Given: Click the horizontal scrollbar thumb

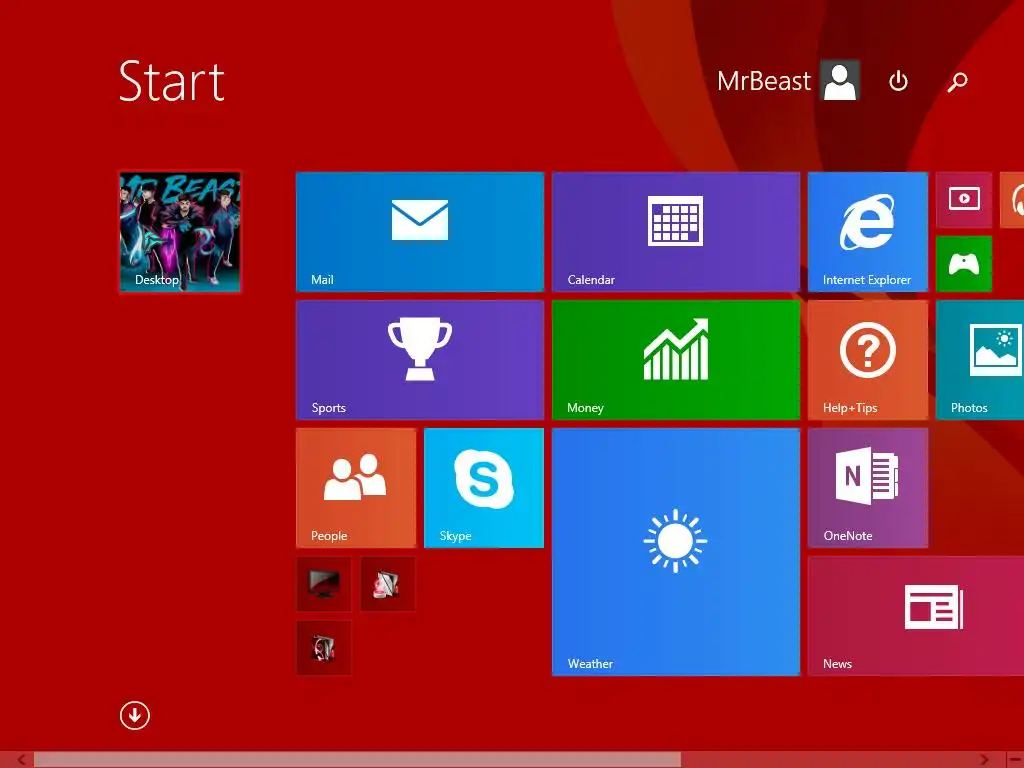Looking at the screenshot, I should 357,760.
